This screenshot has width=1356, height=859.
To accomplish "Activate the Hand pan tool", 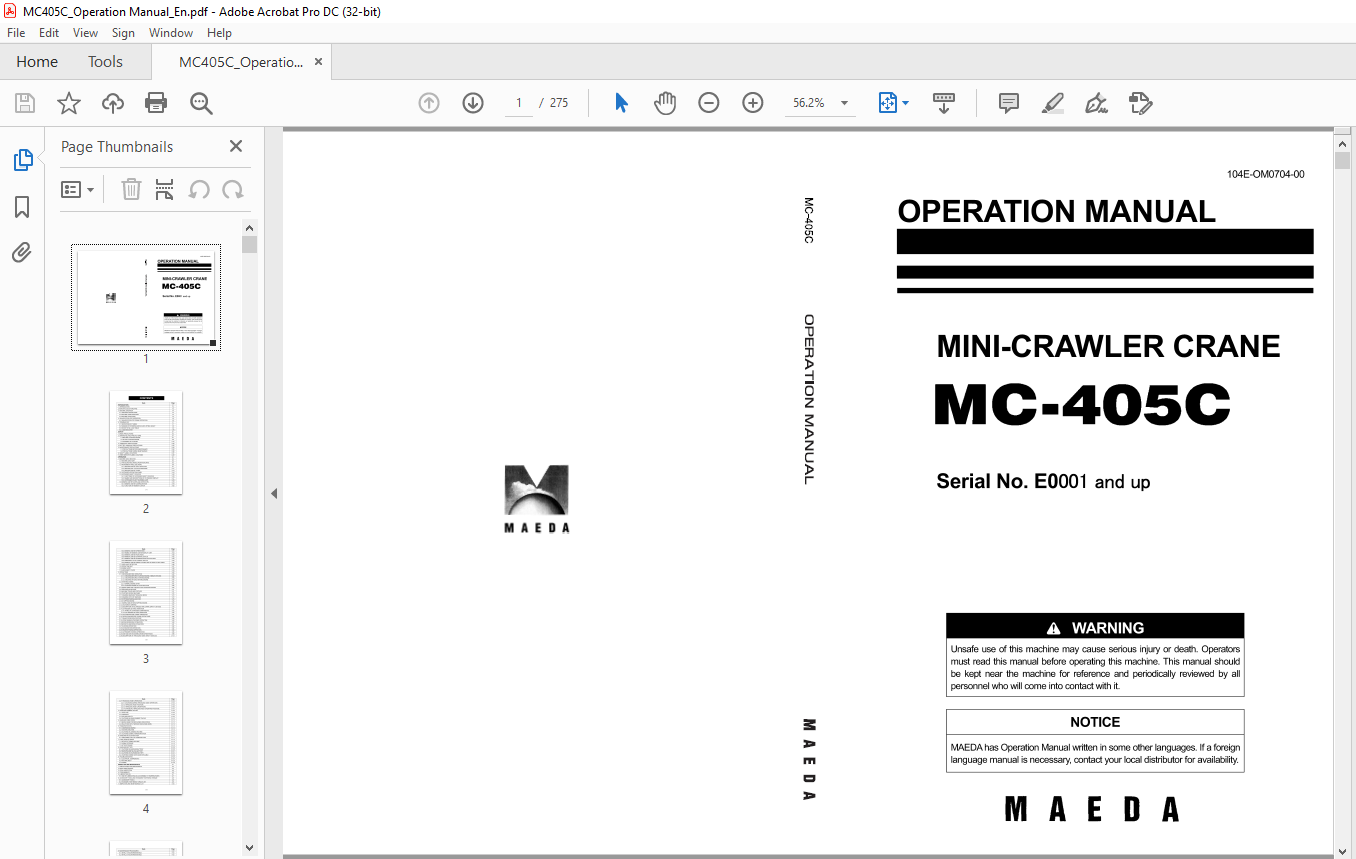I will point(665,103).
